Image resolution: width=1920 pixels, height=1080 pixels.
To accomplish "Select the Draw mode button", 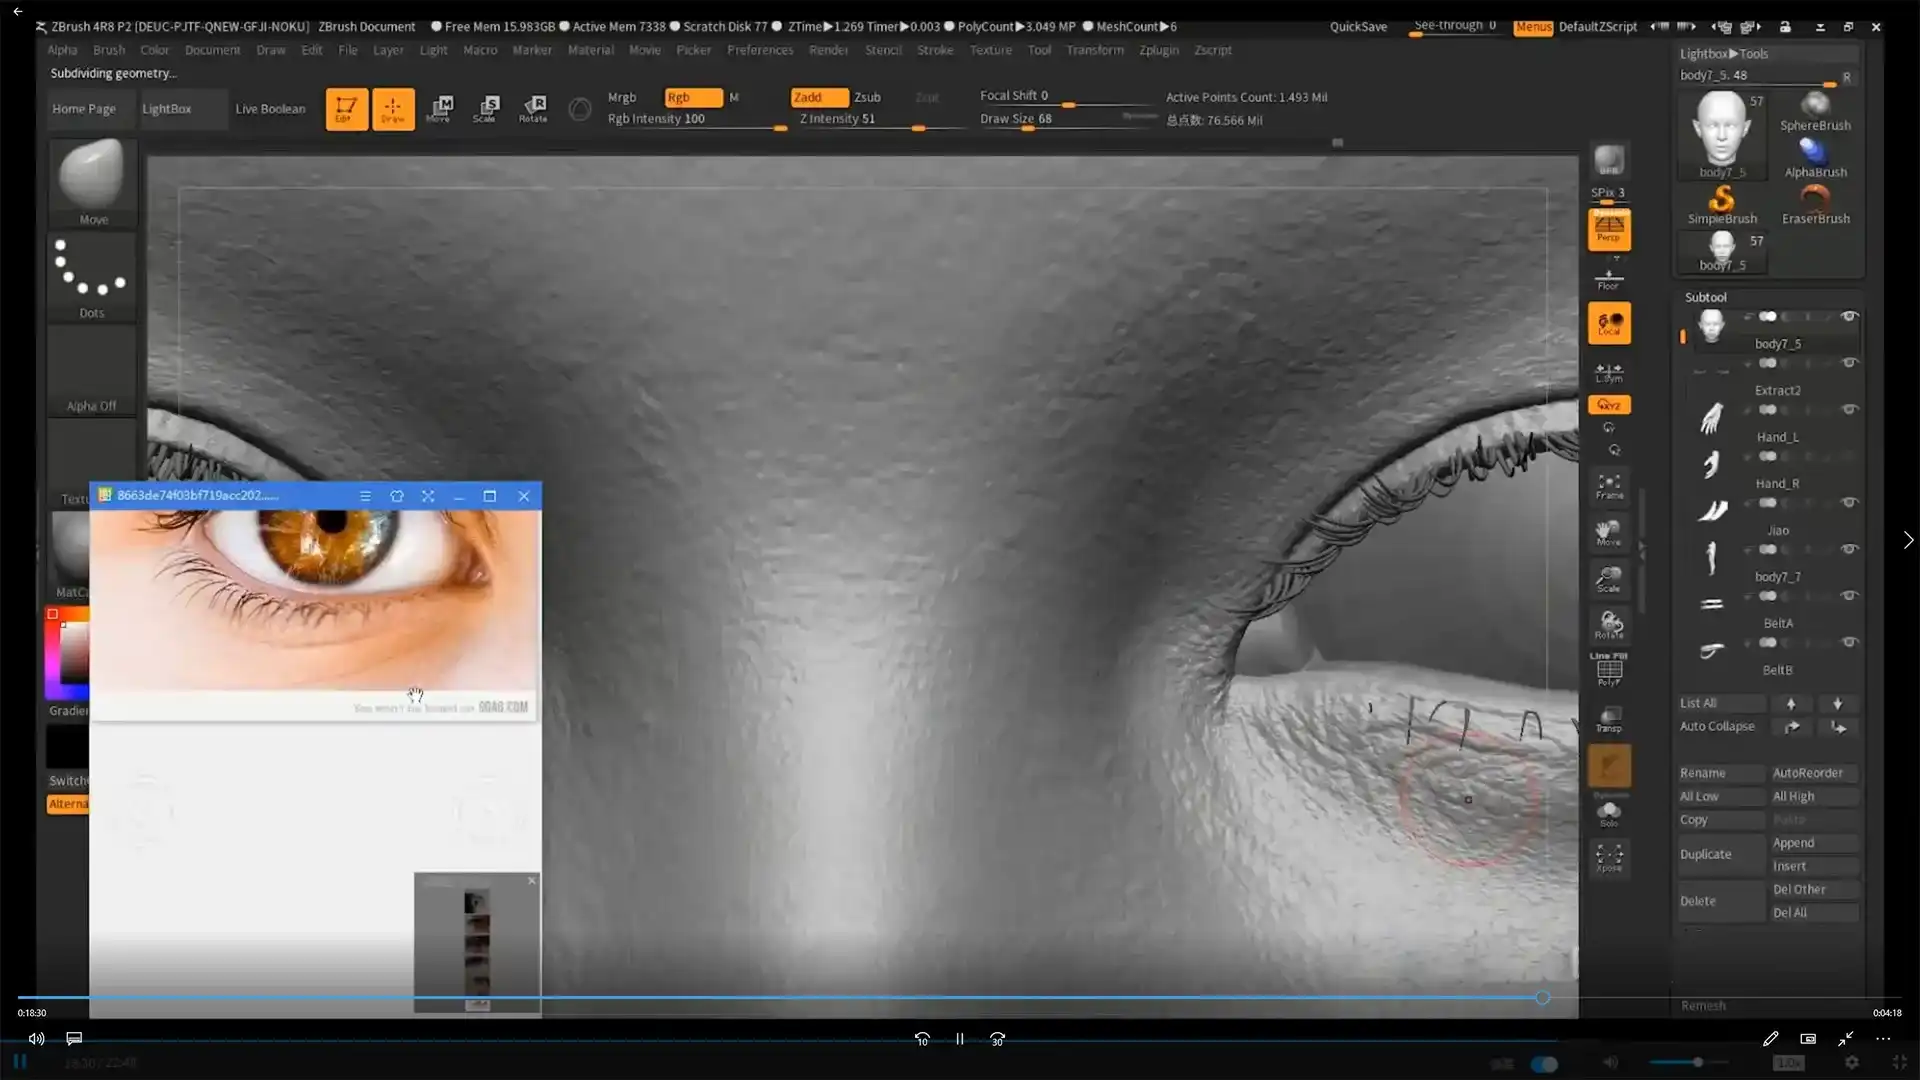I will tap(393, 108).
